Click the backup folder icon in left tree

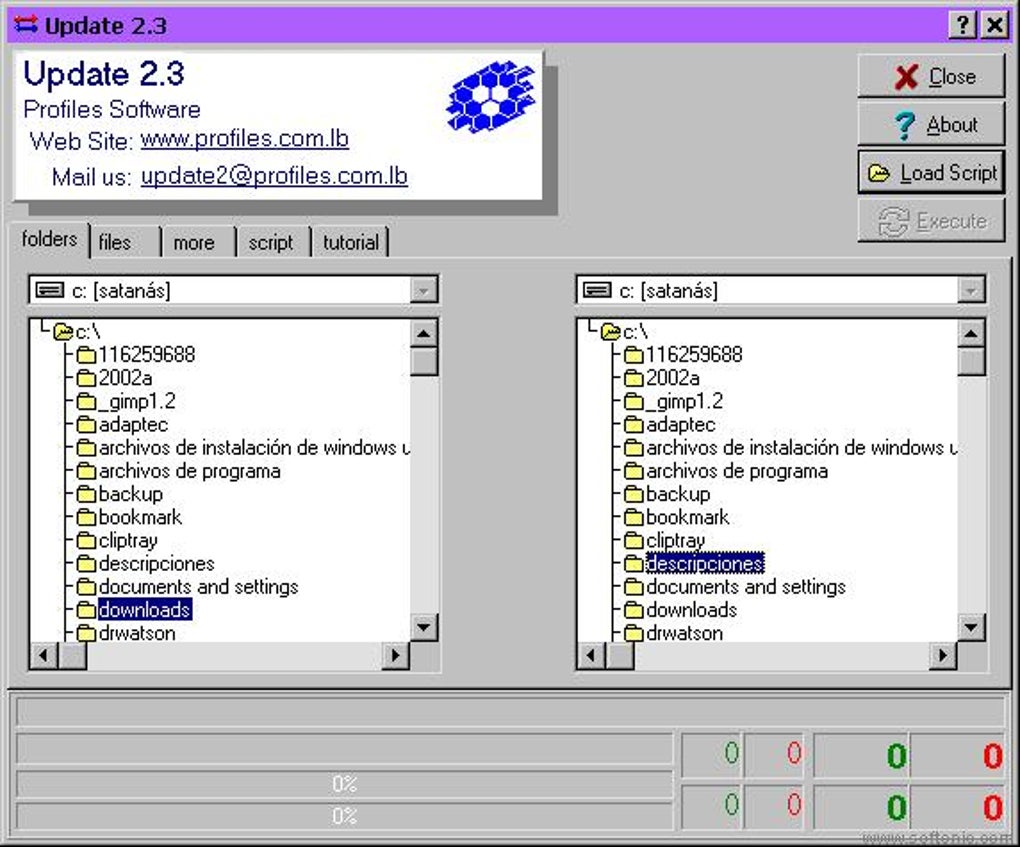pos(86,494)
